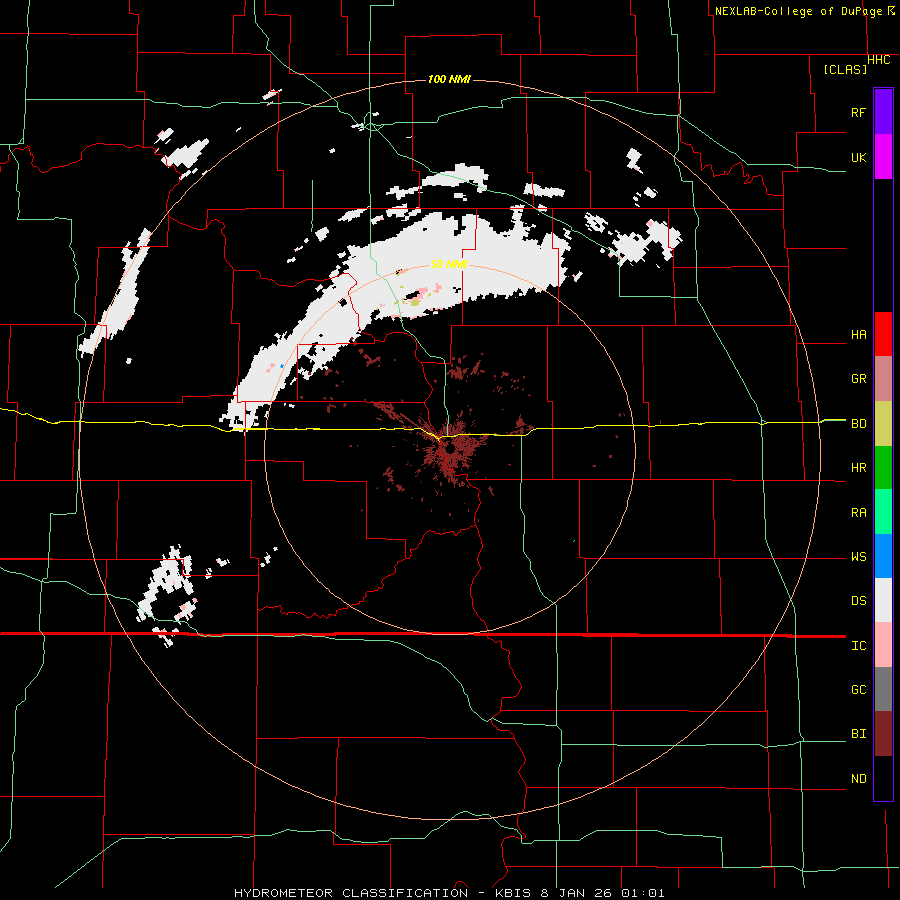Image resolution: width=900 pixels, height=900 pixels.
Task: Click the IC pink legend swatch
Action: pyautogui.click(x=883, y=645)
